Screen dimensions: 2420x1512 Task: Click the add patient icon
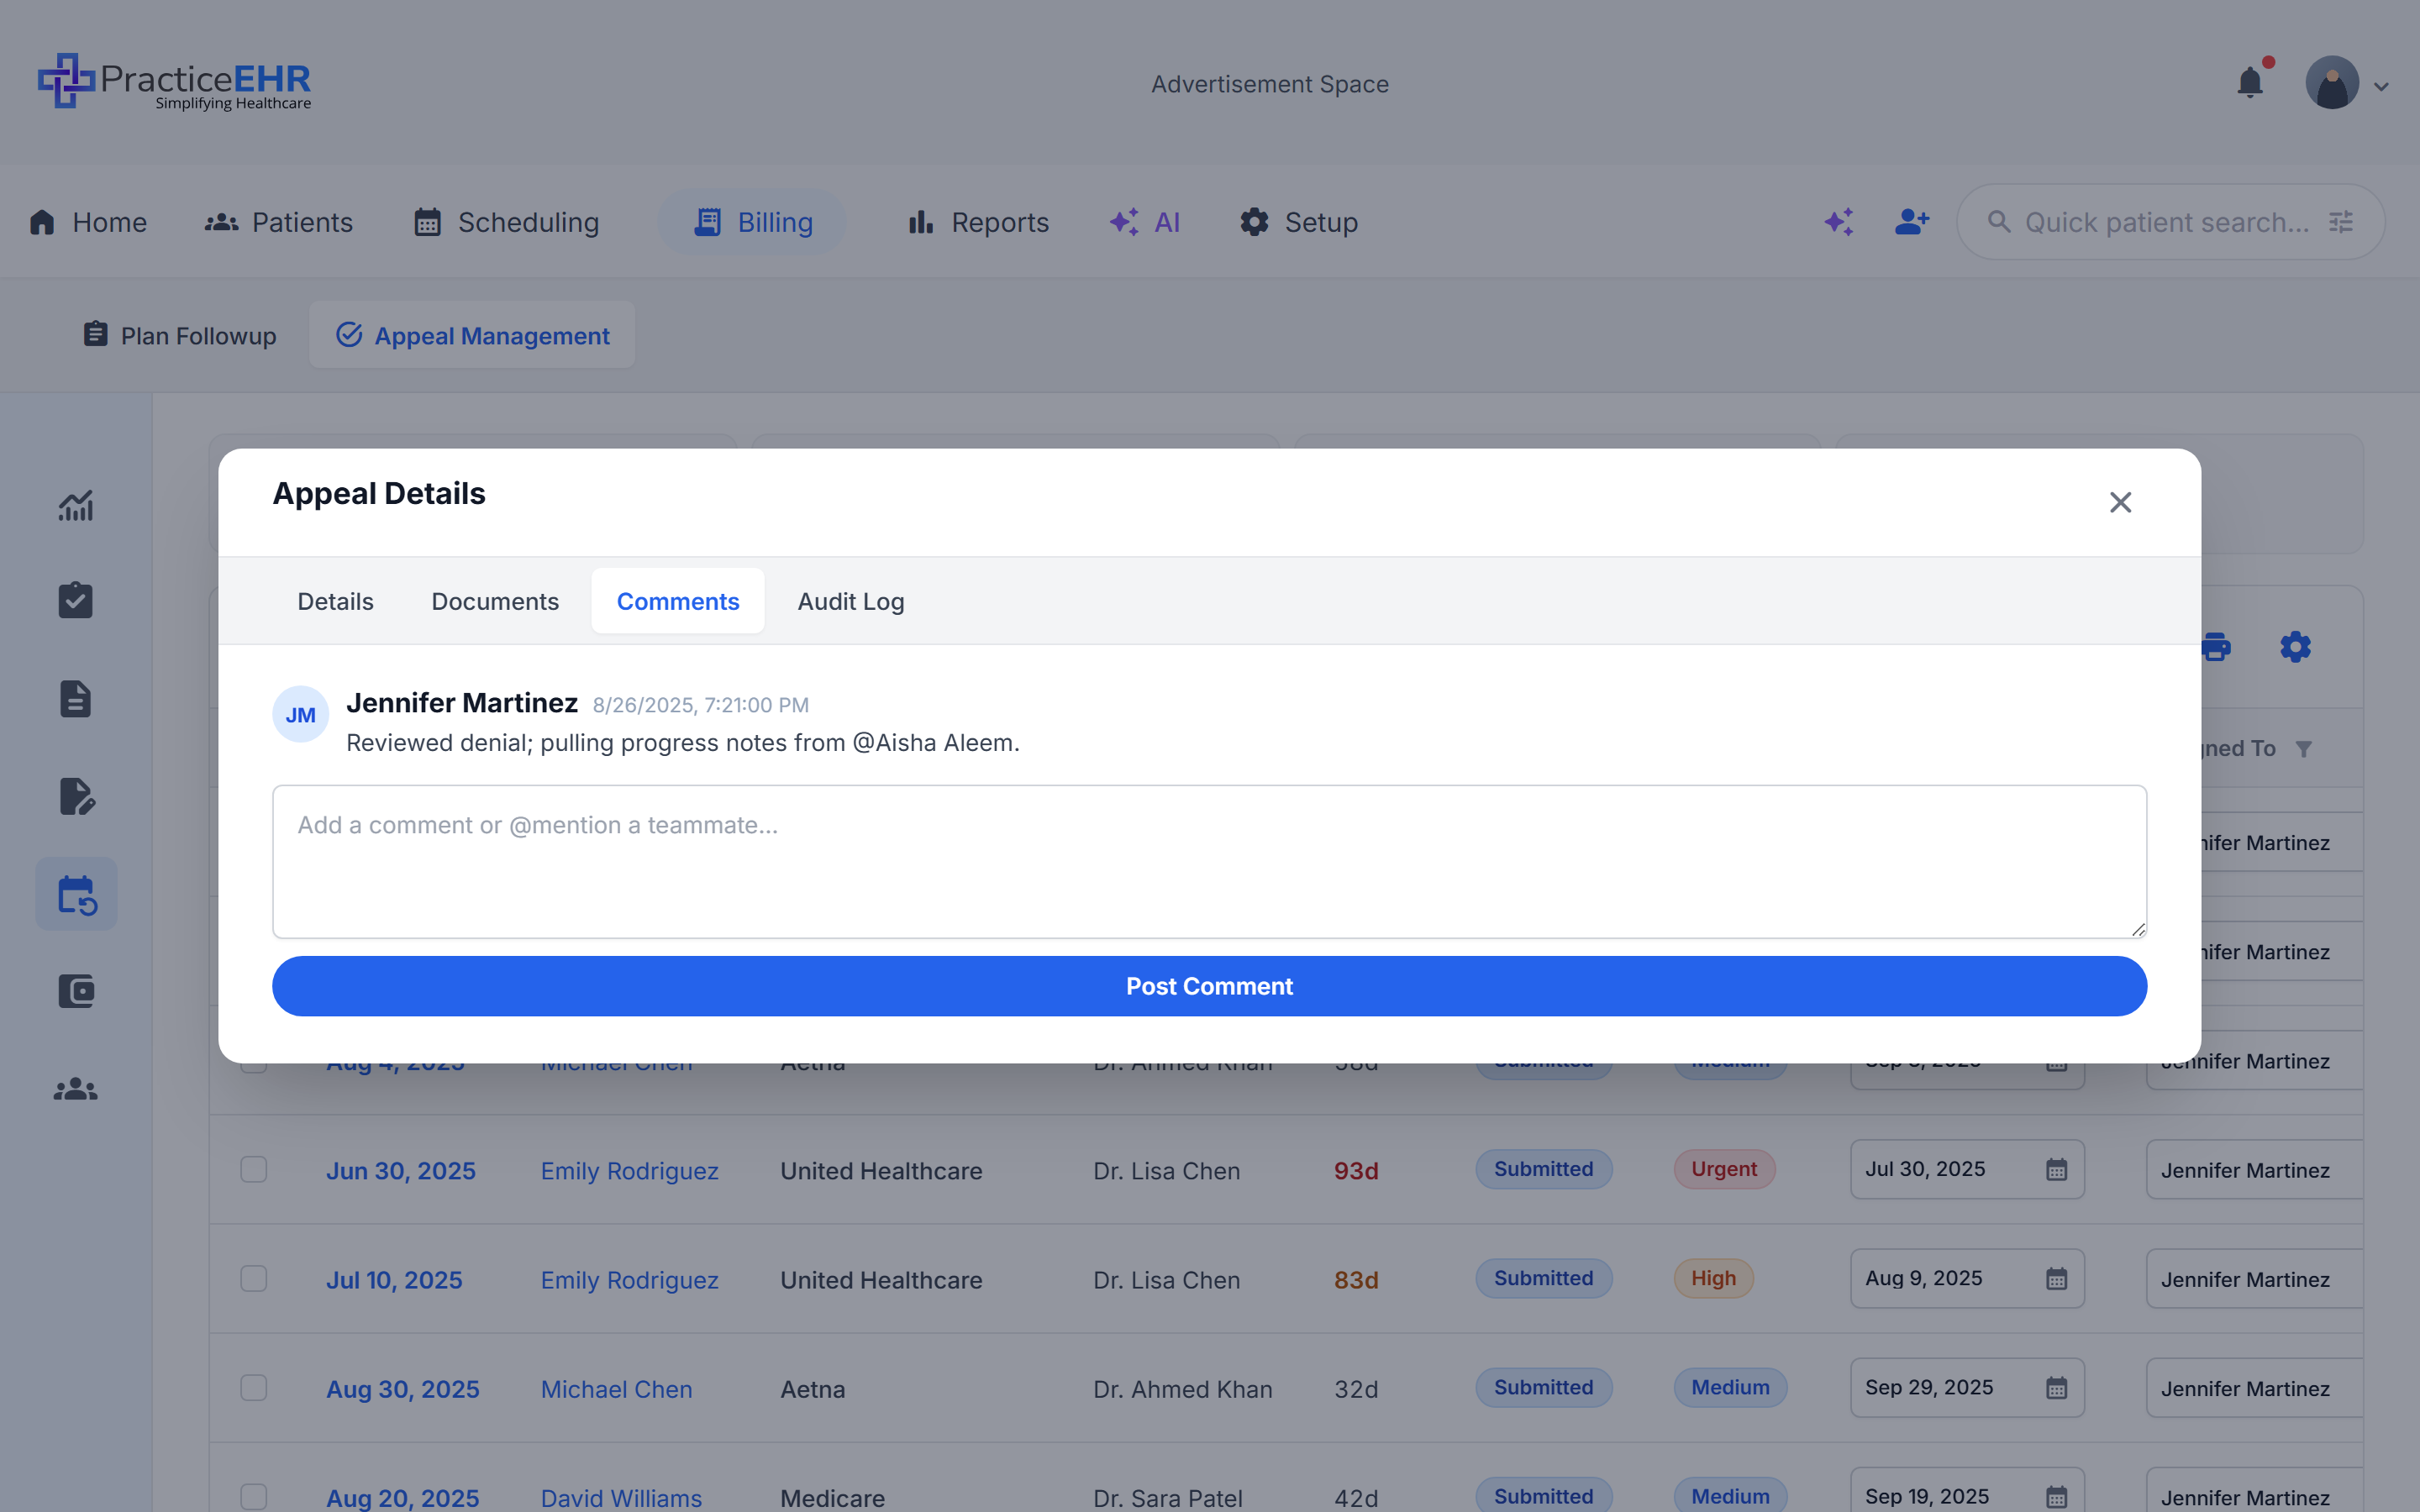[1912, 221]
